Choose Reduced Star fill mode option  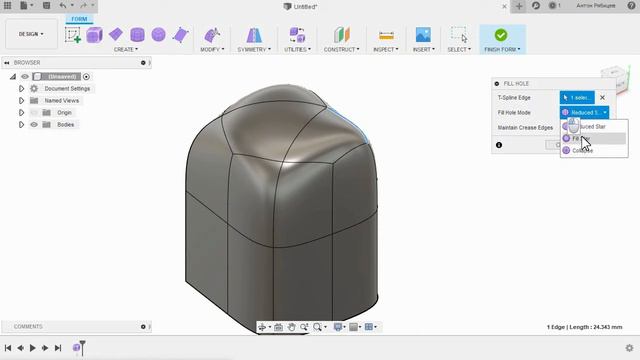click(594, 127)
